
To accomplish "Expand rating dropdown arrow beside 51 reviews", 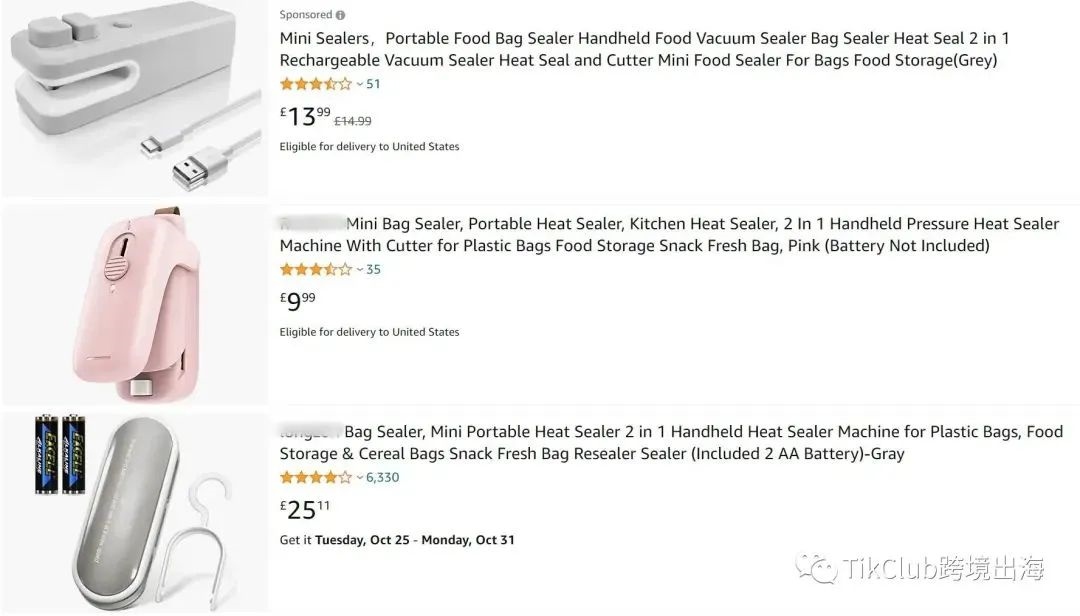I will 360,85.
